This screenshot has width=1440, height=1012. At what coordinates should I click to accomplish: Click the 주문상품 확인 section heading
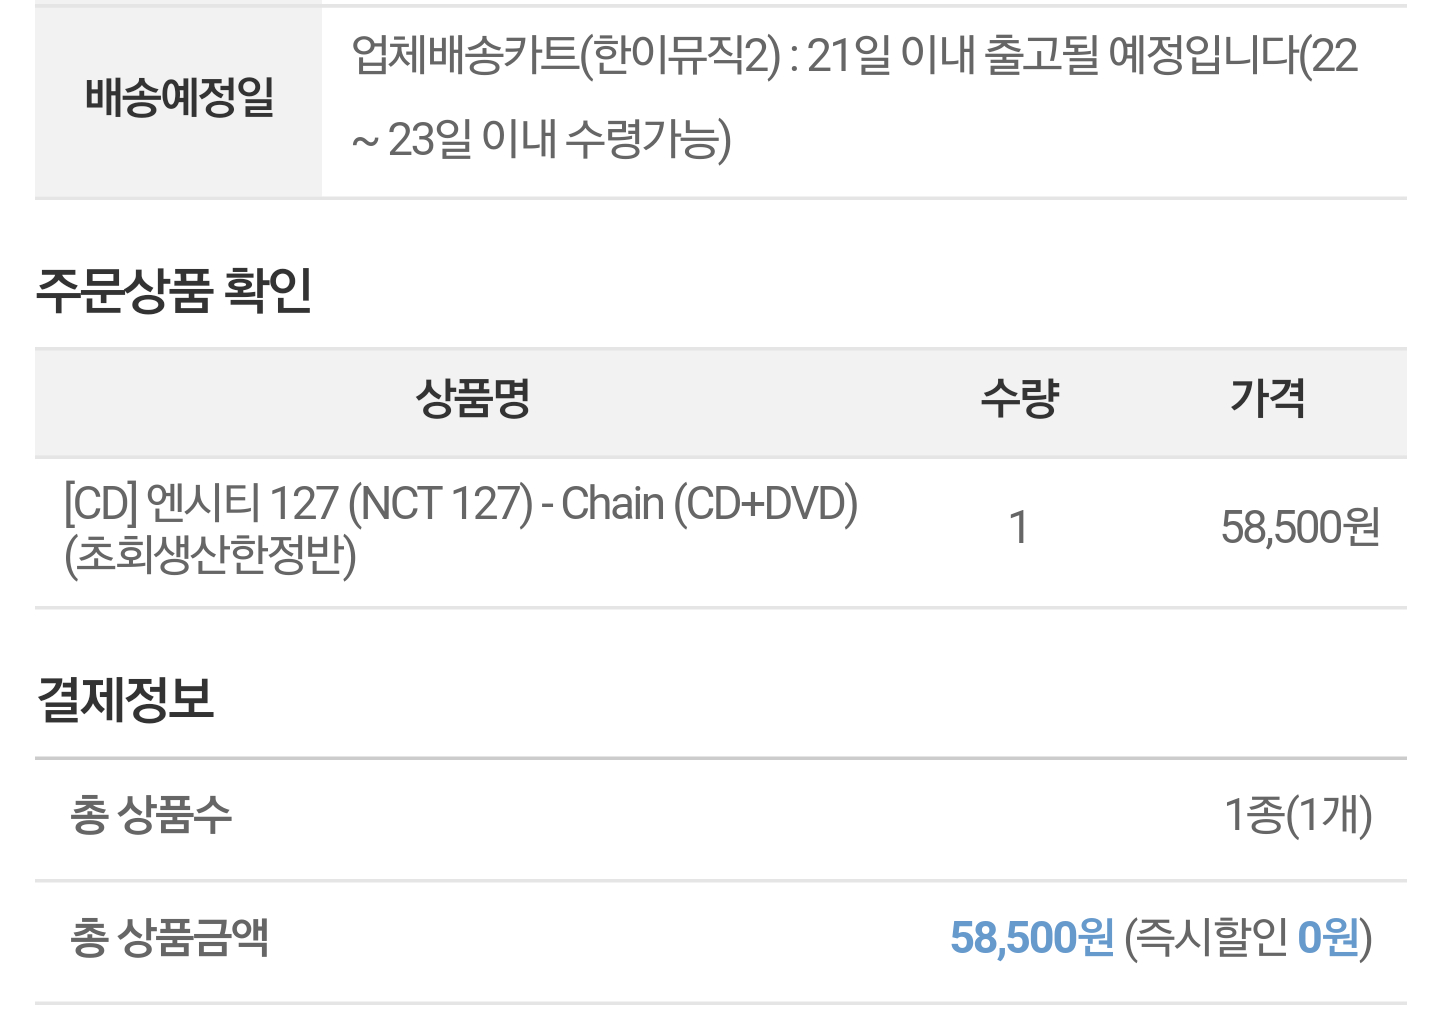coord(174,291)
